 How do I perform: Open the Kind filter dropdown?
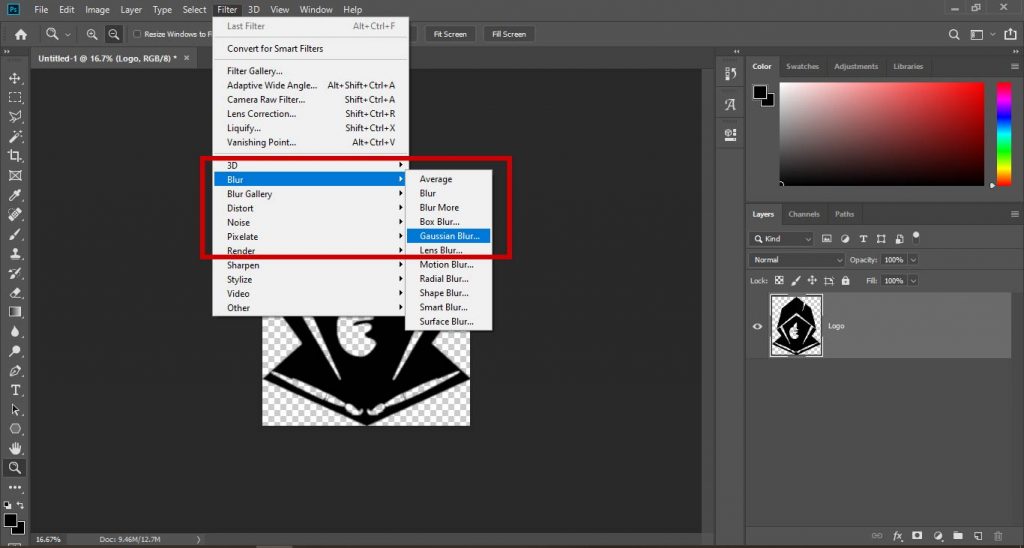[x=781, y=239]
